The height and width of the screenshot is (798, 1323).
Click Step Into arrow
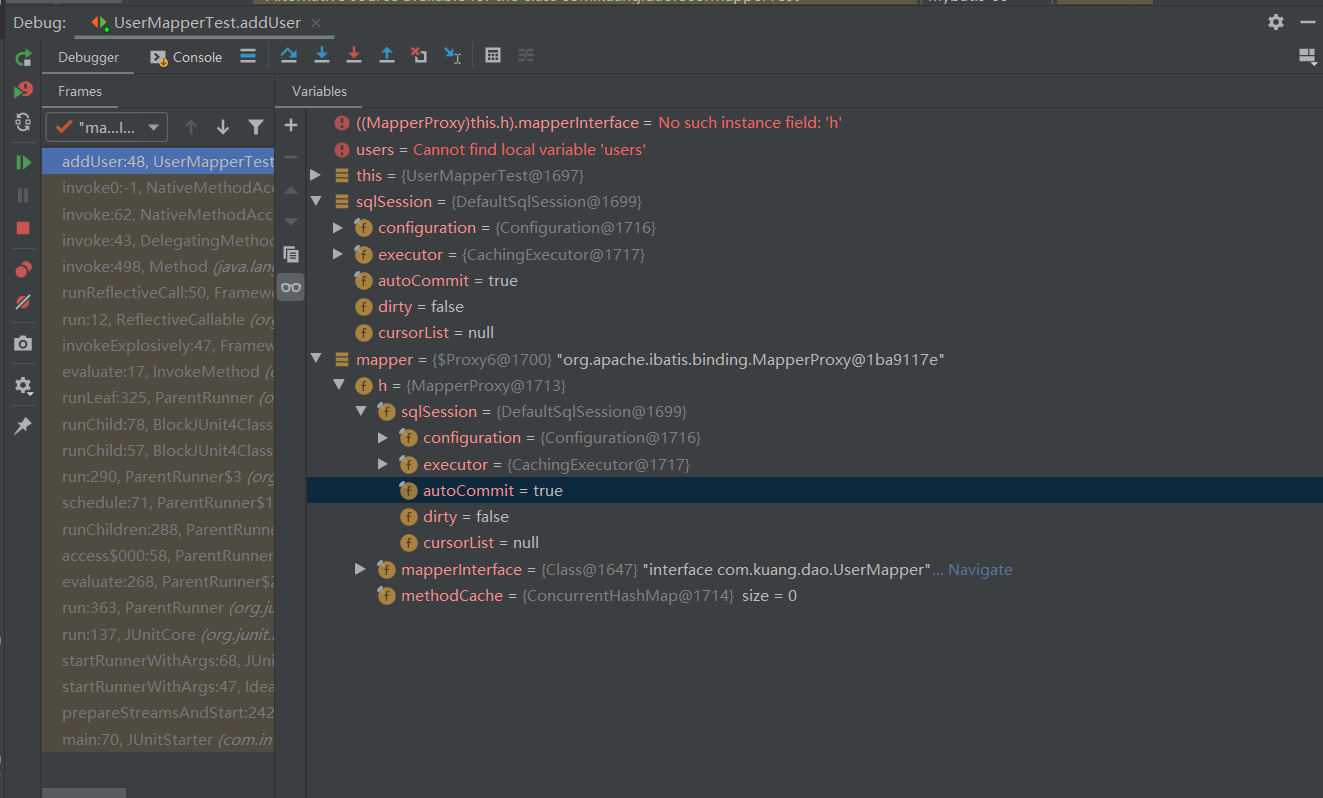pos(322,56)
